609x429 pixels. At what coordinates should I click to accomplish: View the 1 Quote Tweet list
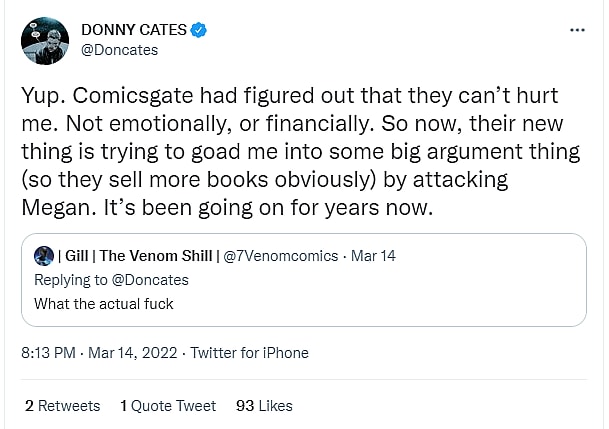point(168,405)
